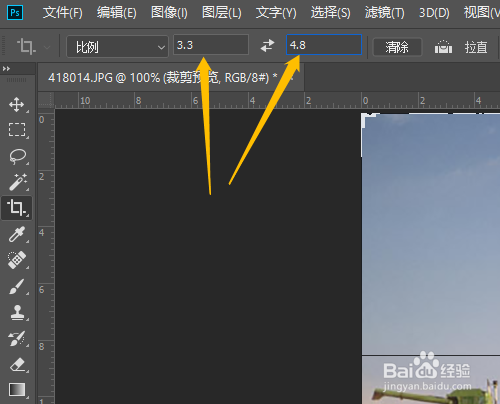Select the Rectangular Marquee tool
This screenshot has width=500, height=404.
(17, 130)
